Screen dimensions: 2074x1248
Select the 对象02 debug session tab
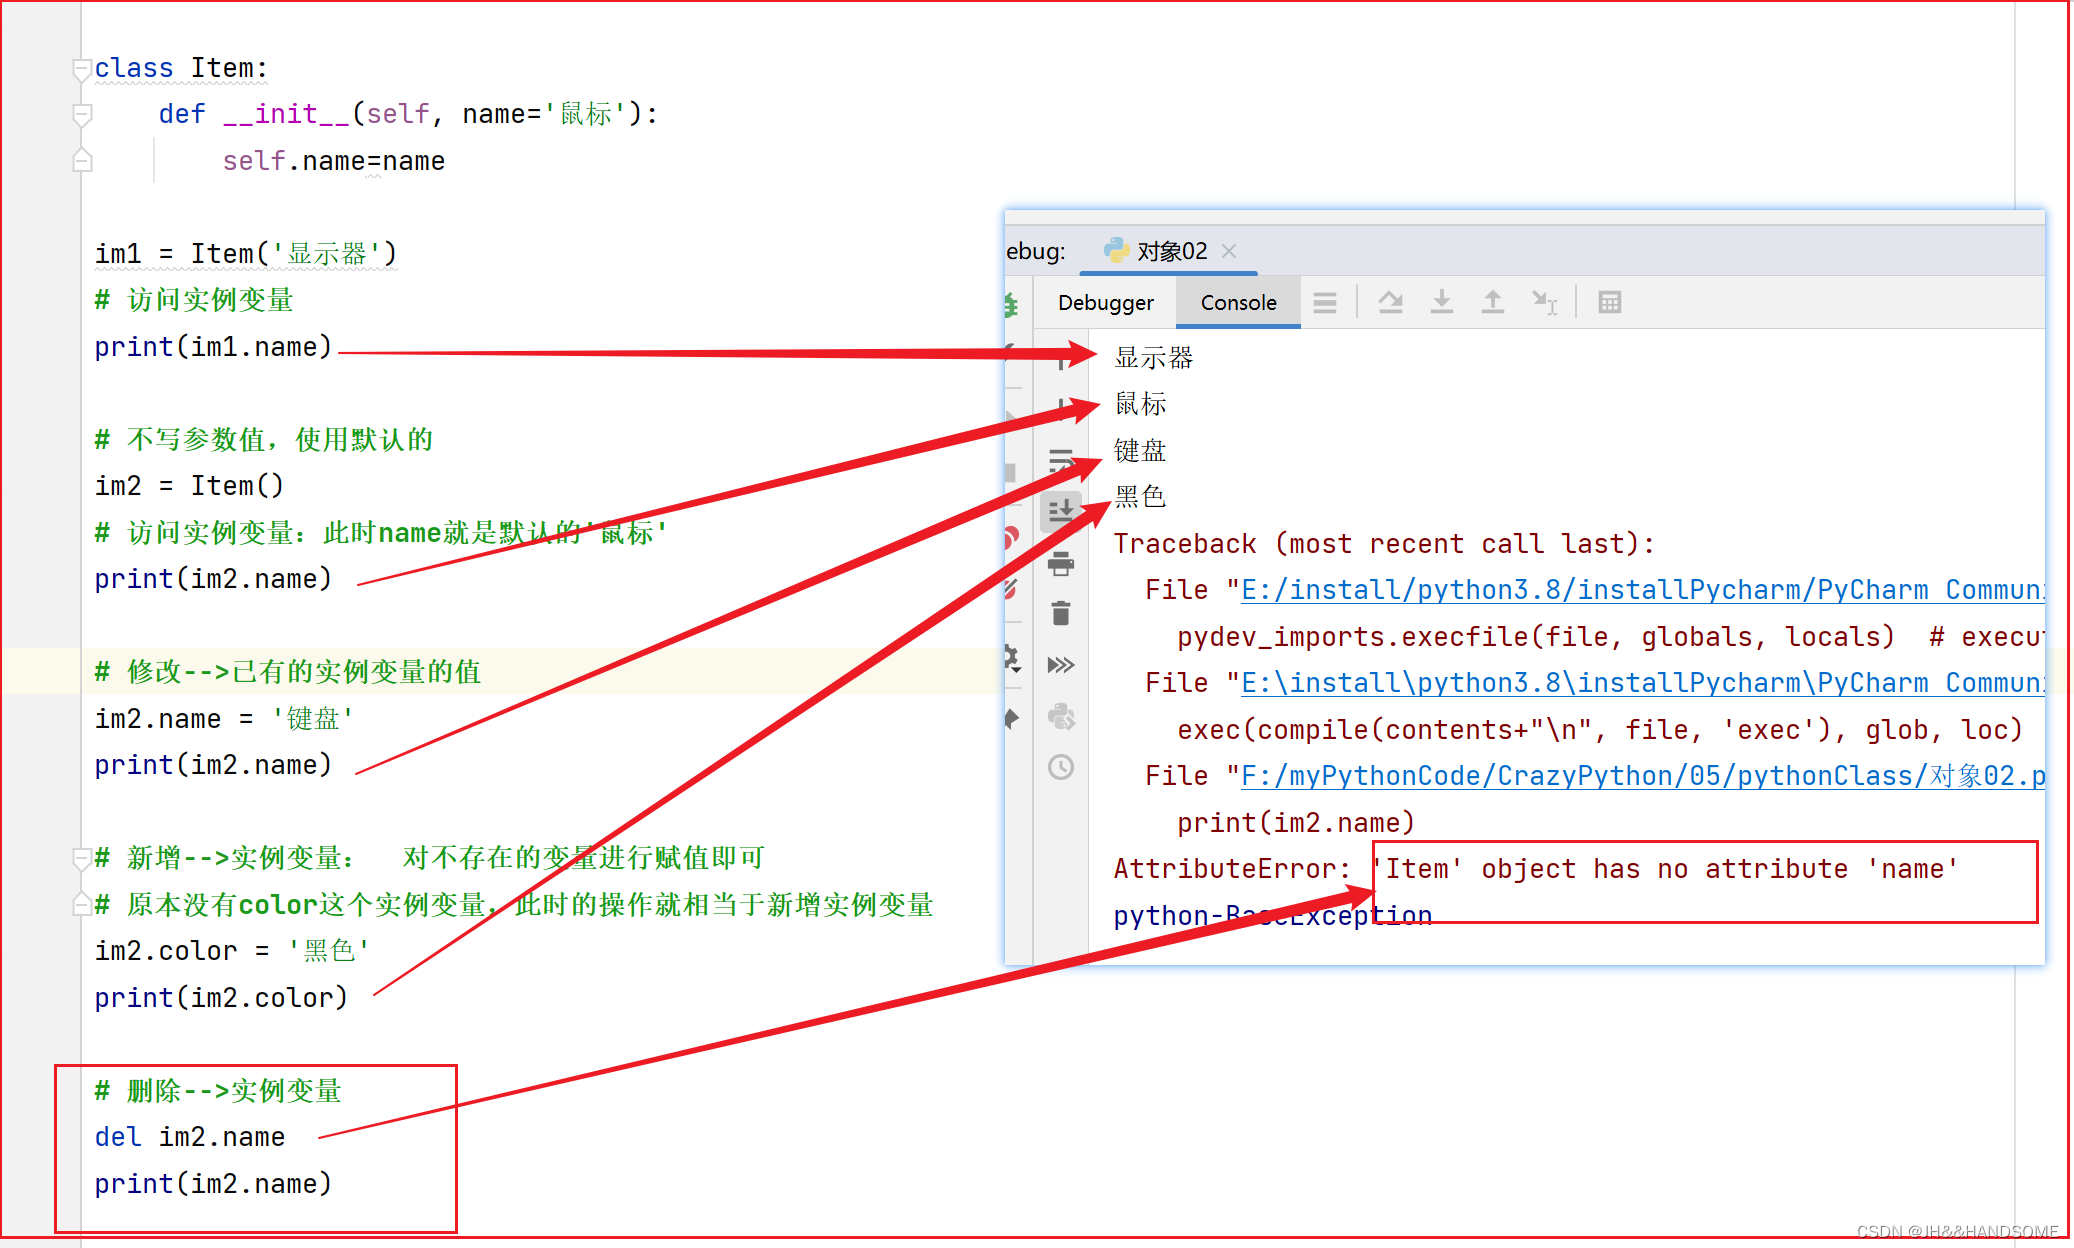click(x=1171, y=250)
